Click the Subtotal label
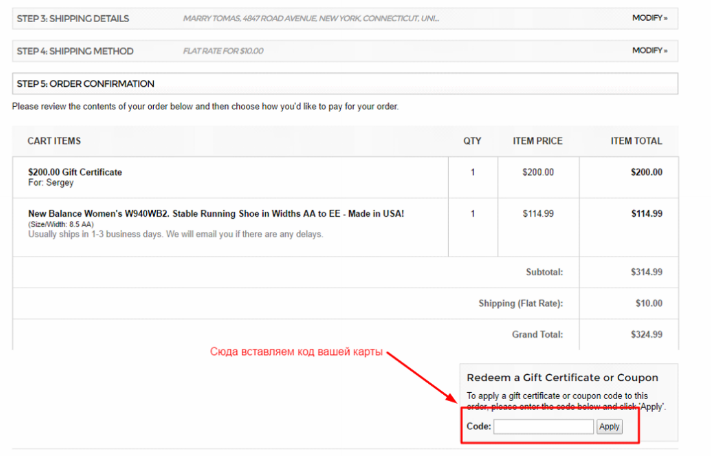Viewport: 711px width, 456px height. [544, 272]
